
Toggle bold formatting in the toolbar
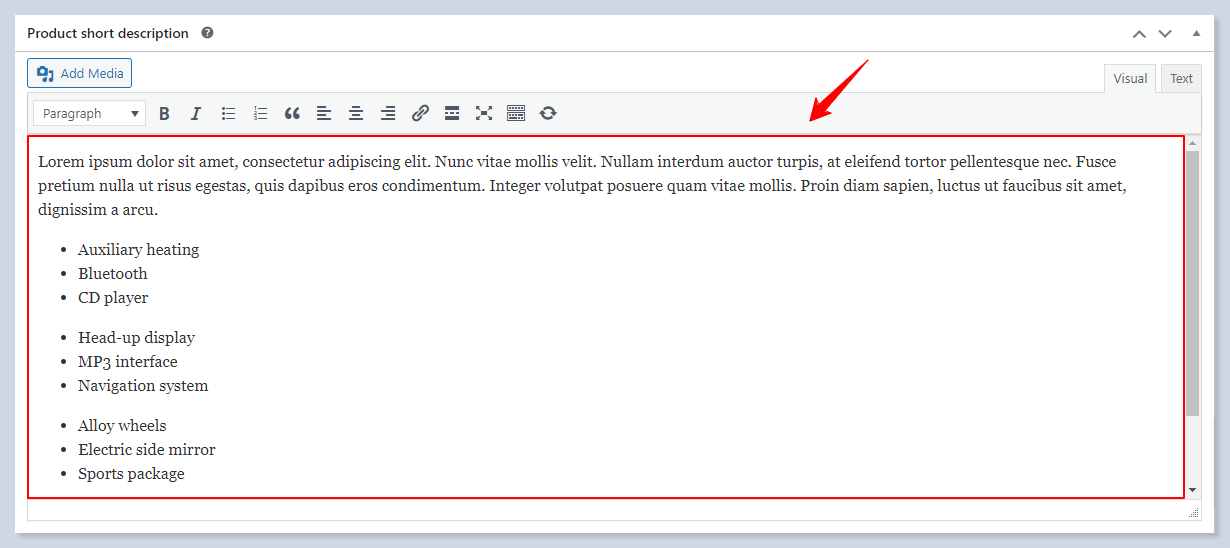[x=164, y=114]
